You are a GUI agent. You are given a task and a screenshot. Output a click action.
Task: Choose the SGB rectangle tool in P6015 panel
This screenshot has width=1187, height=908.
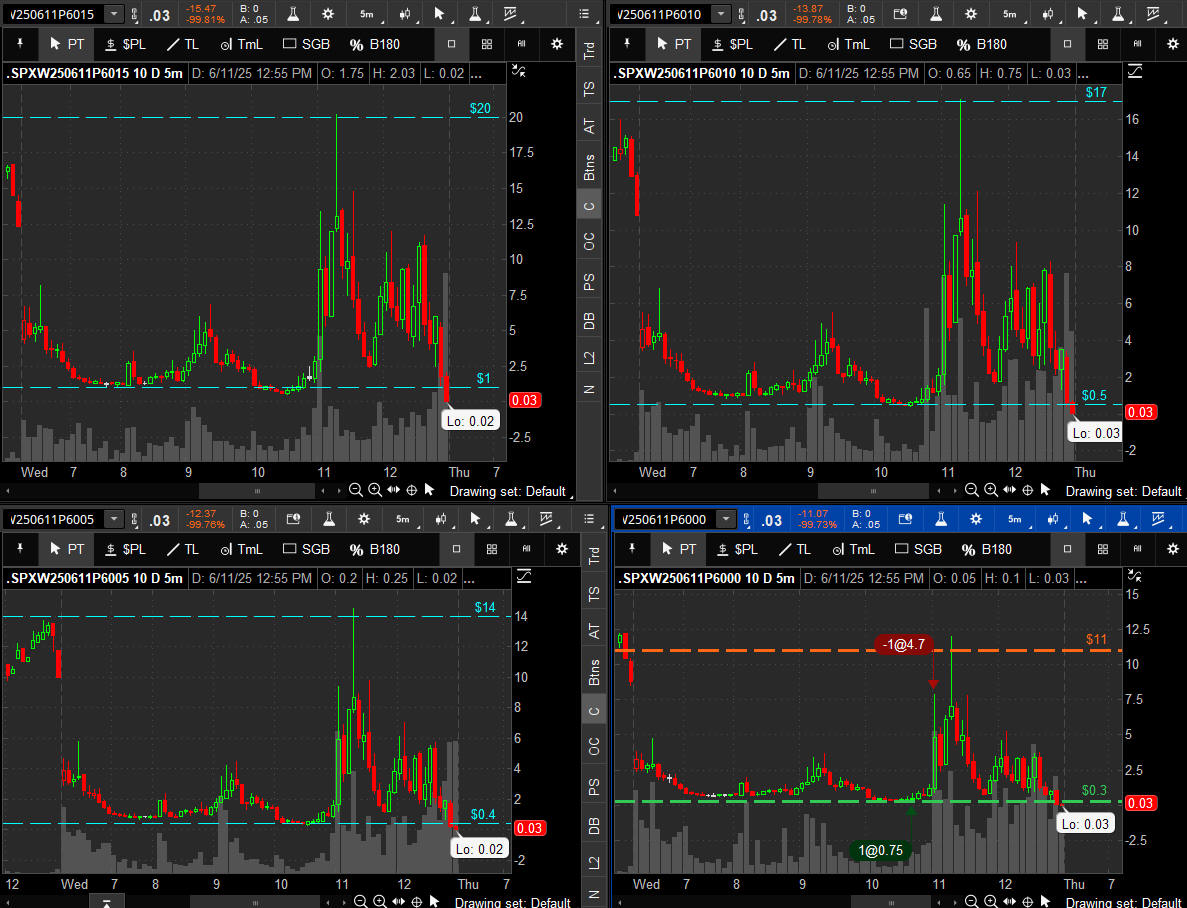(306, 44)
